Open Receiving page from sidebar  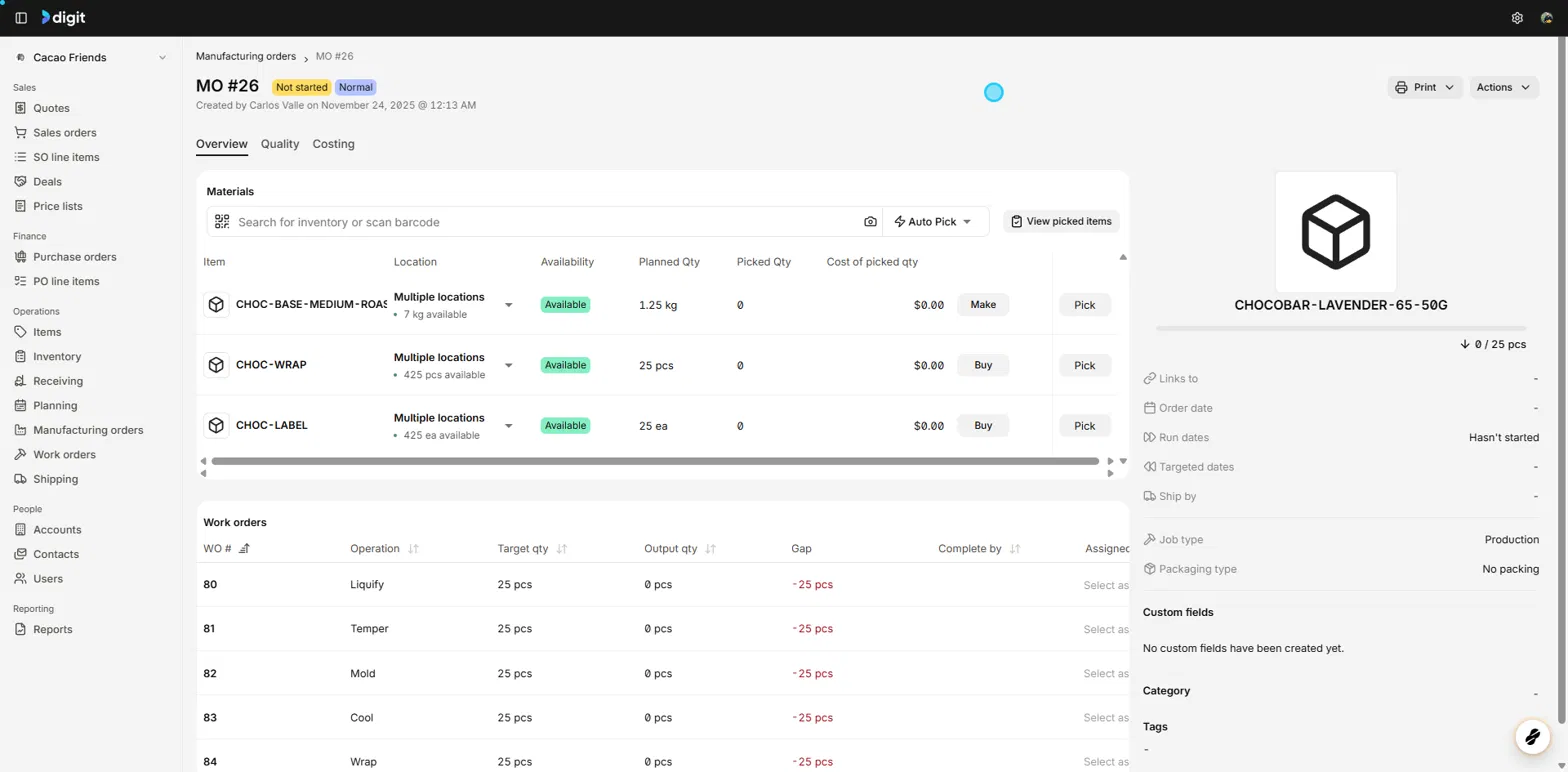[x=58, y=381]
